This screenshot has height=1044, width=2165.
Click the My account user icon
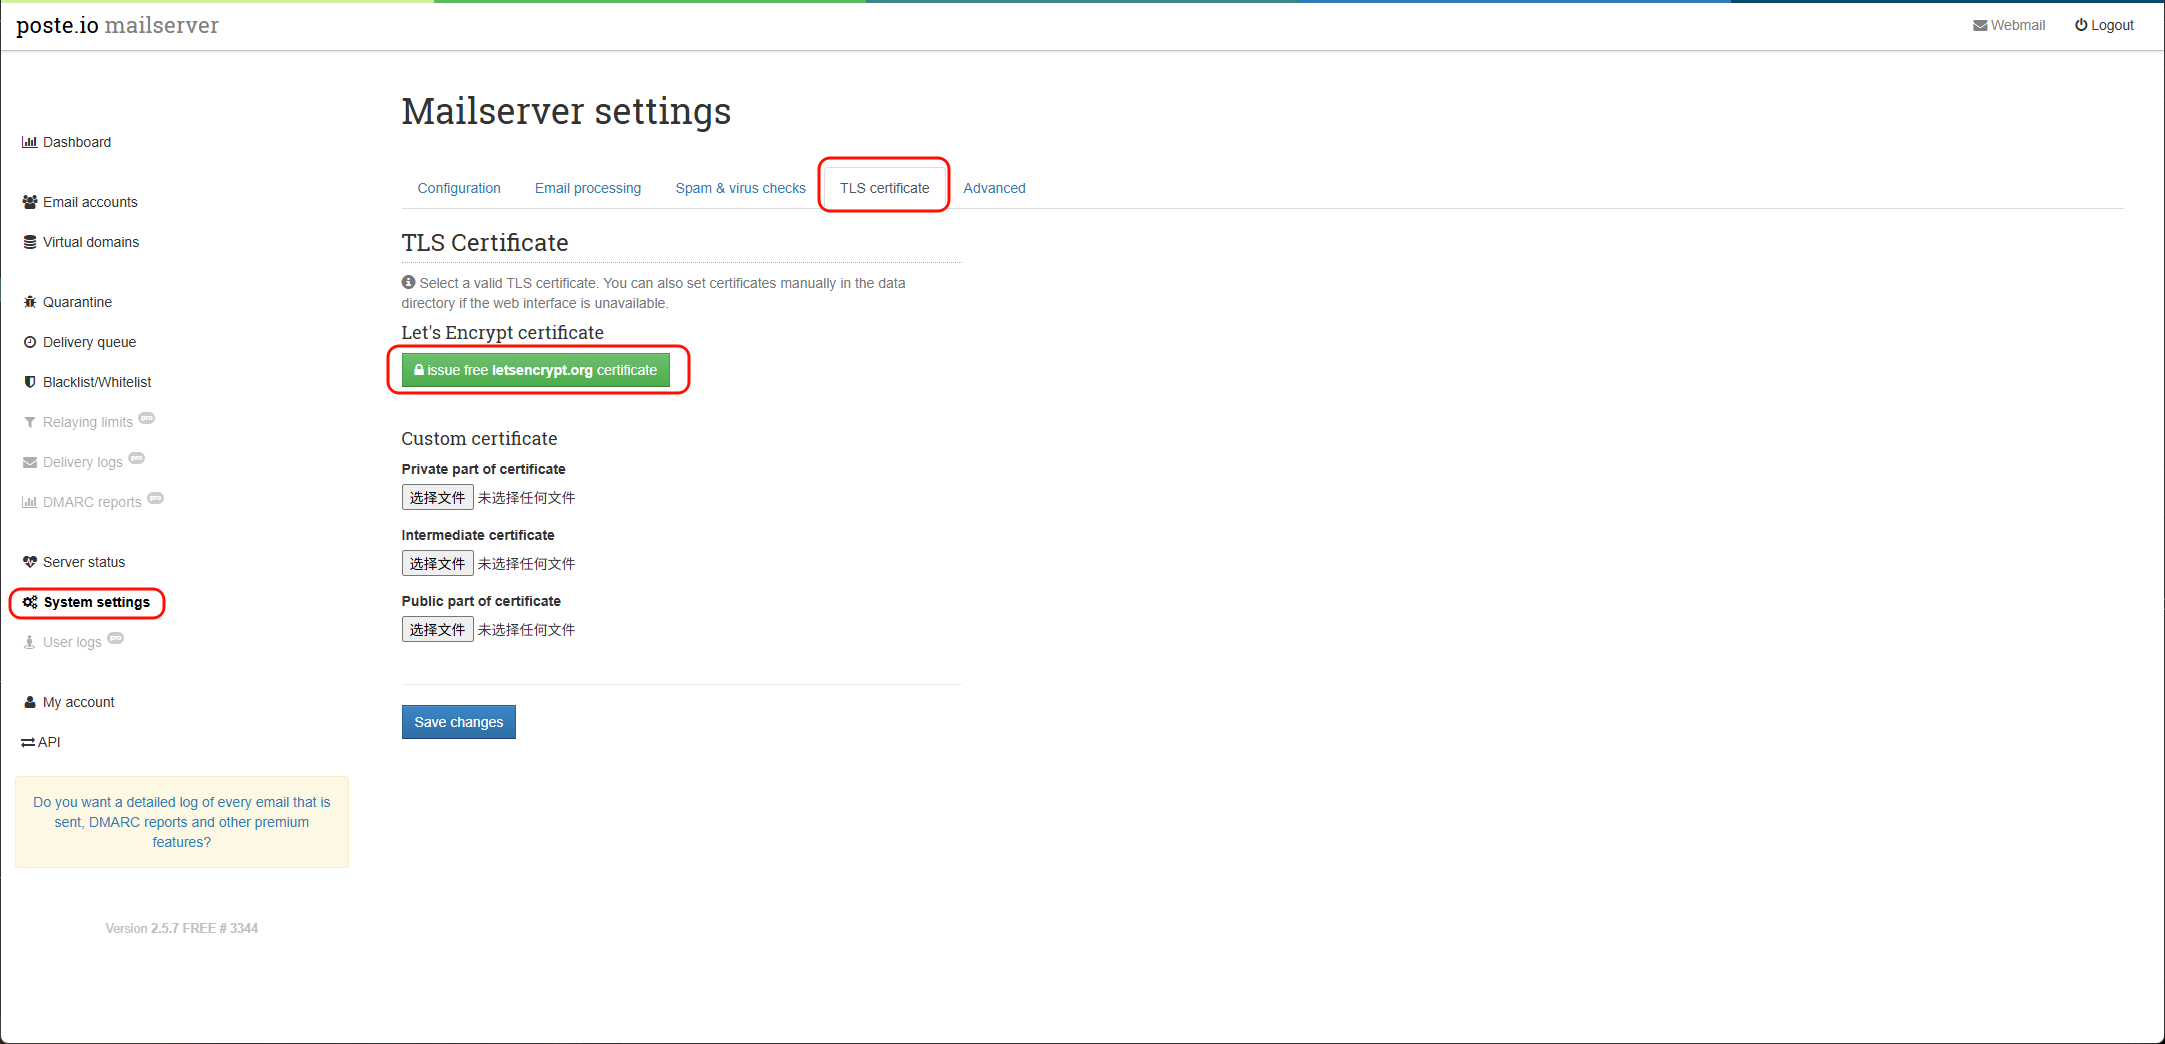point(29,702)
